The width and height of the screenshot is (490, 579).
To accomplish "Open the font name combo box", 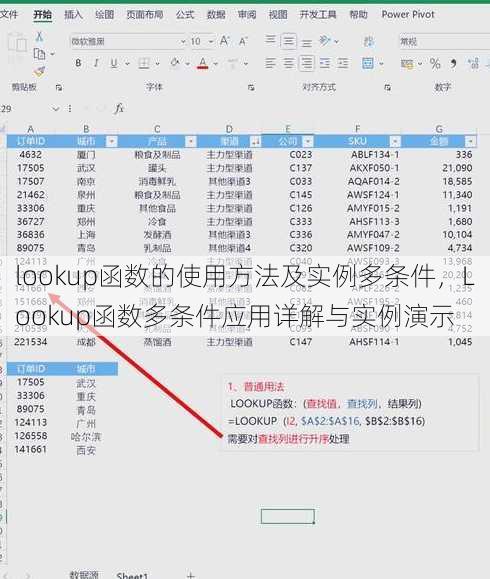I will pyautogui.click(x=129, y=41).
